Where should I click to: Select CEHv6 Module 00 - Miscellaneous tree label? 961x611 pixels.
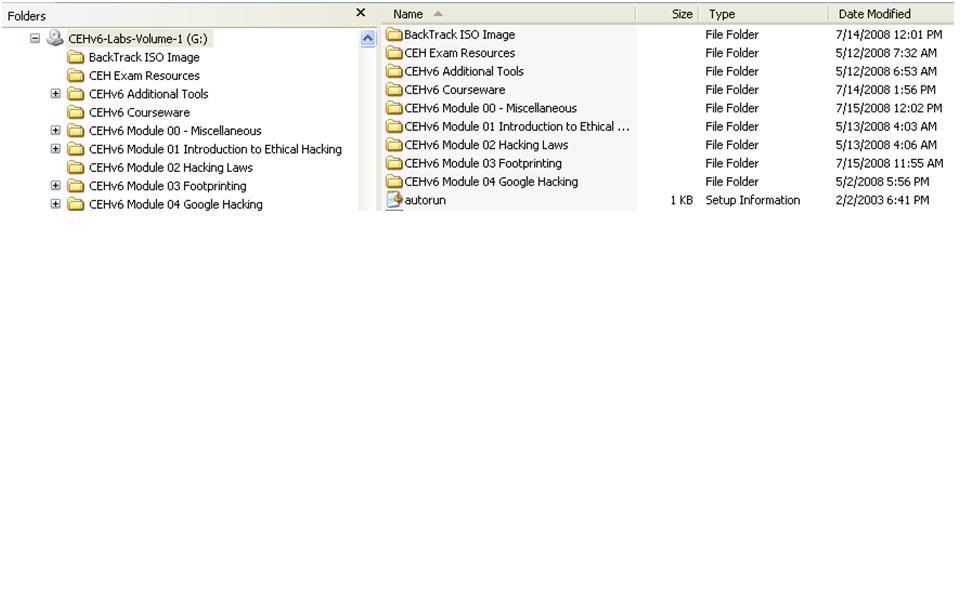(x=175, y=131)
